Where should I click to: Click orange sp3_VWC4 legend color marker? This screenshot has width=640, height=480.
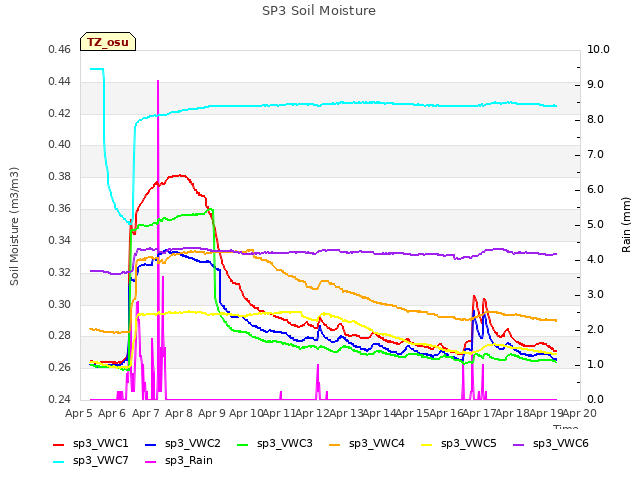tap(335, 444)
